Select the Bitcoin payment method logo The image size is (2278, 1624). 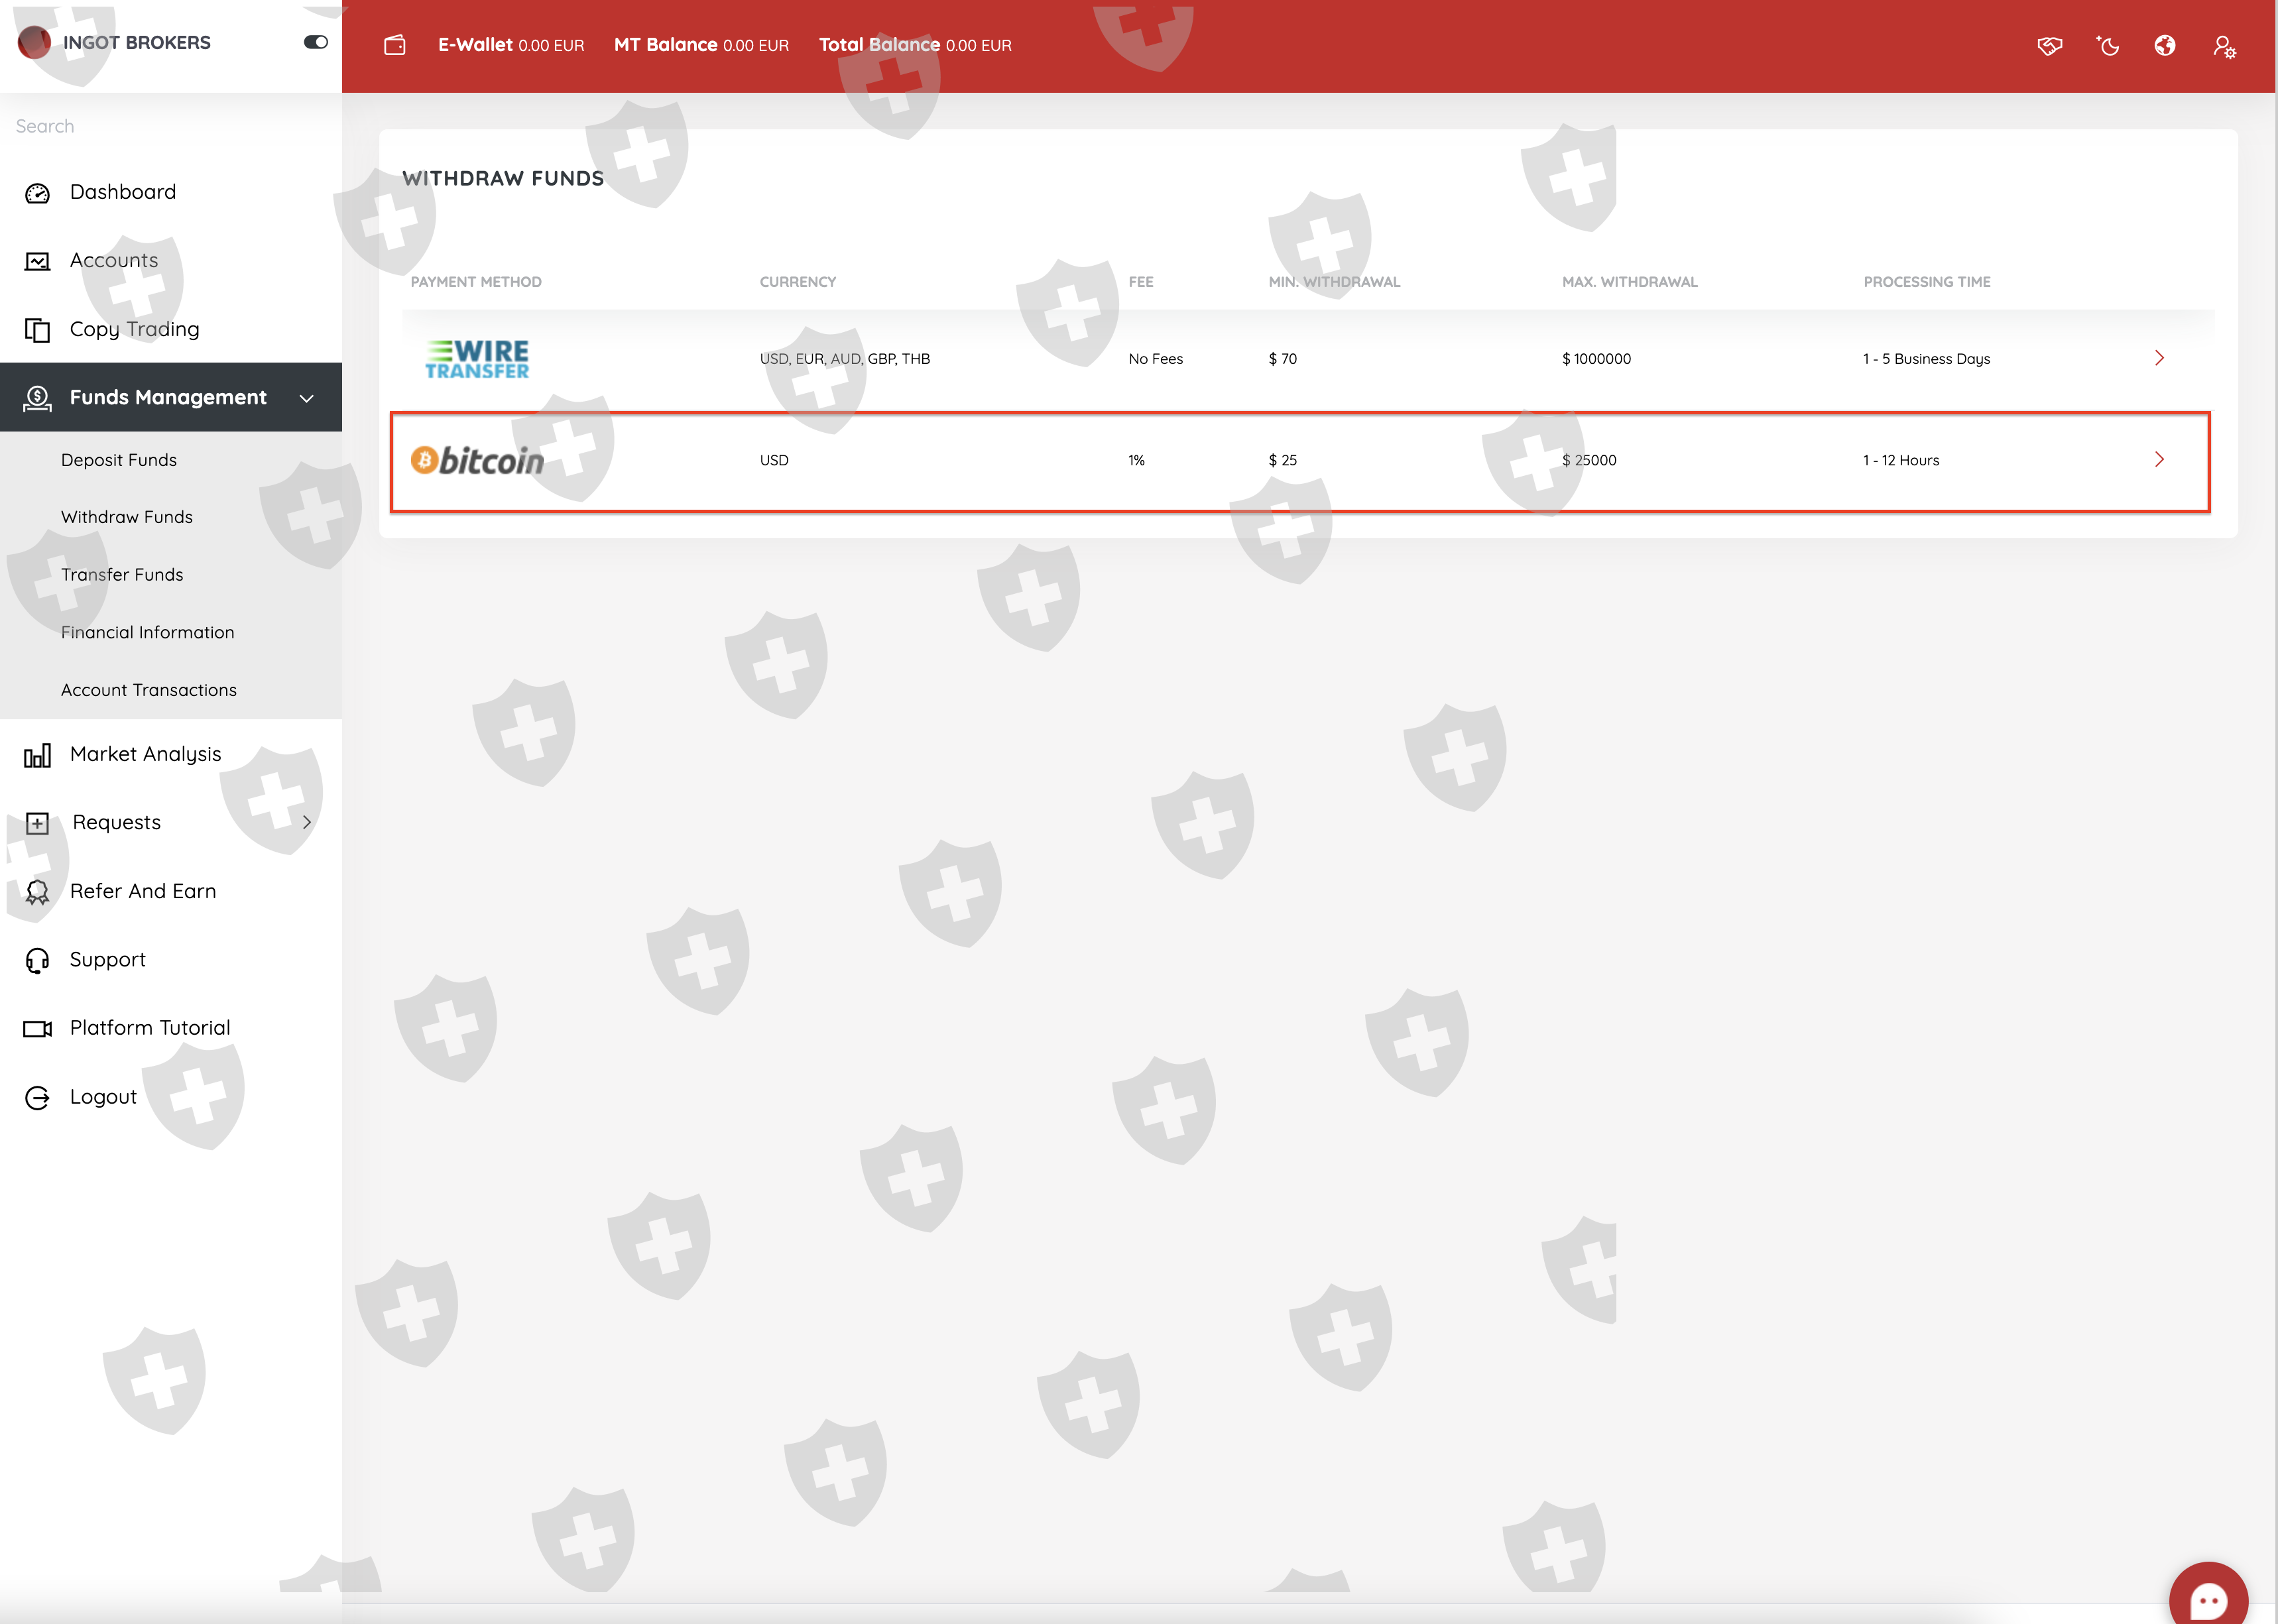click(x=478, y=460)
